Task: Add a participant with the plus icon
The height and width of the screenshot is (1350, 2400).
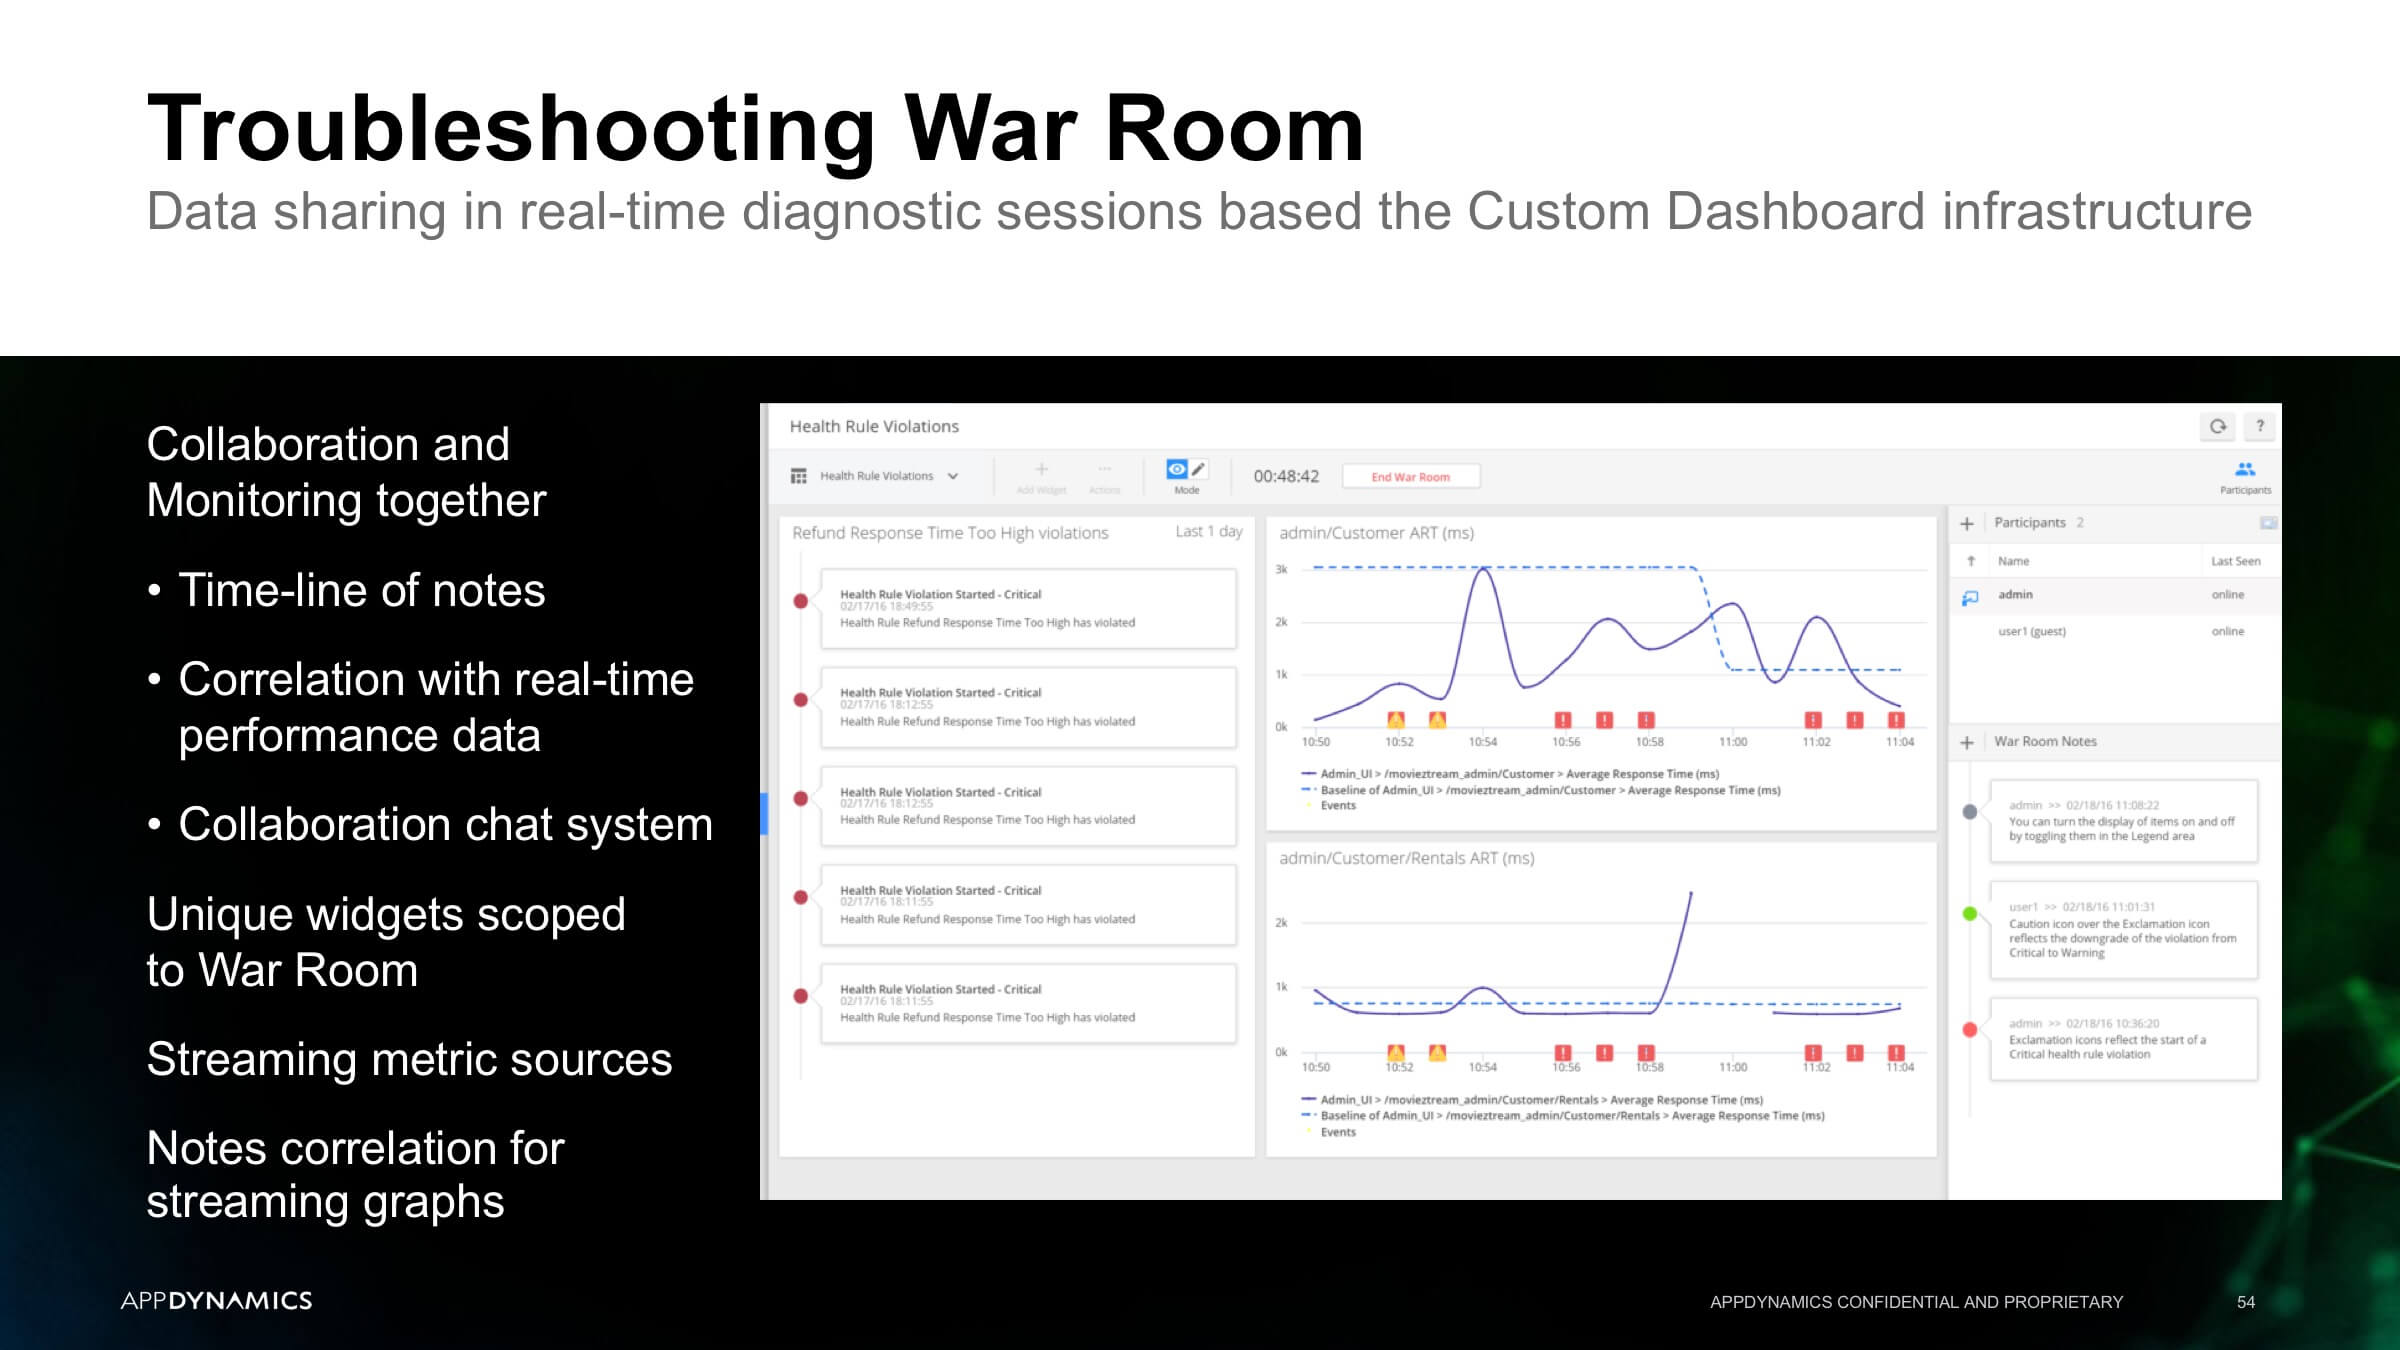Action: 1967,523
